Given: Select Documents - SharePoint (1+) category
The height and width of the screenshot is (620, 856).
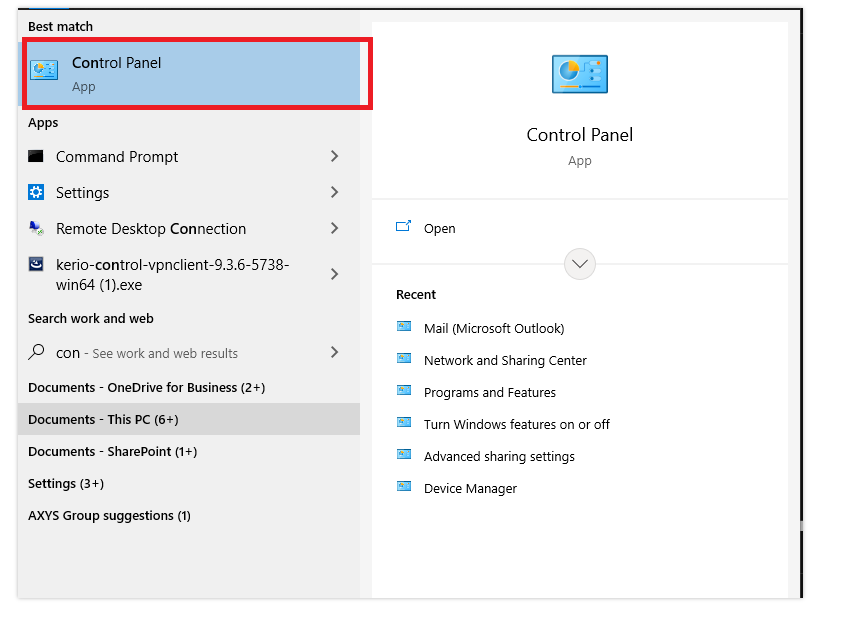Looking at the screenshot, I should click(x=112, y=451).
